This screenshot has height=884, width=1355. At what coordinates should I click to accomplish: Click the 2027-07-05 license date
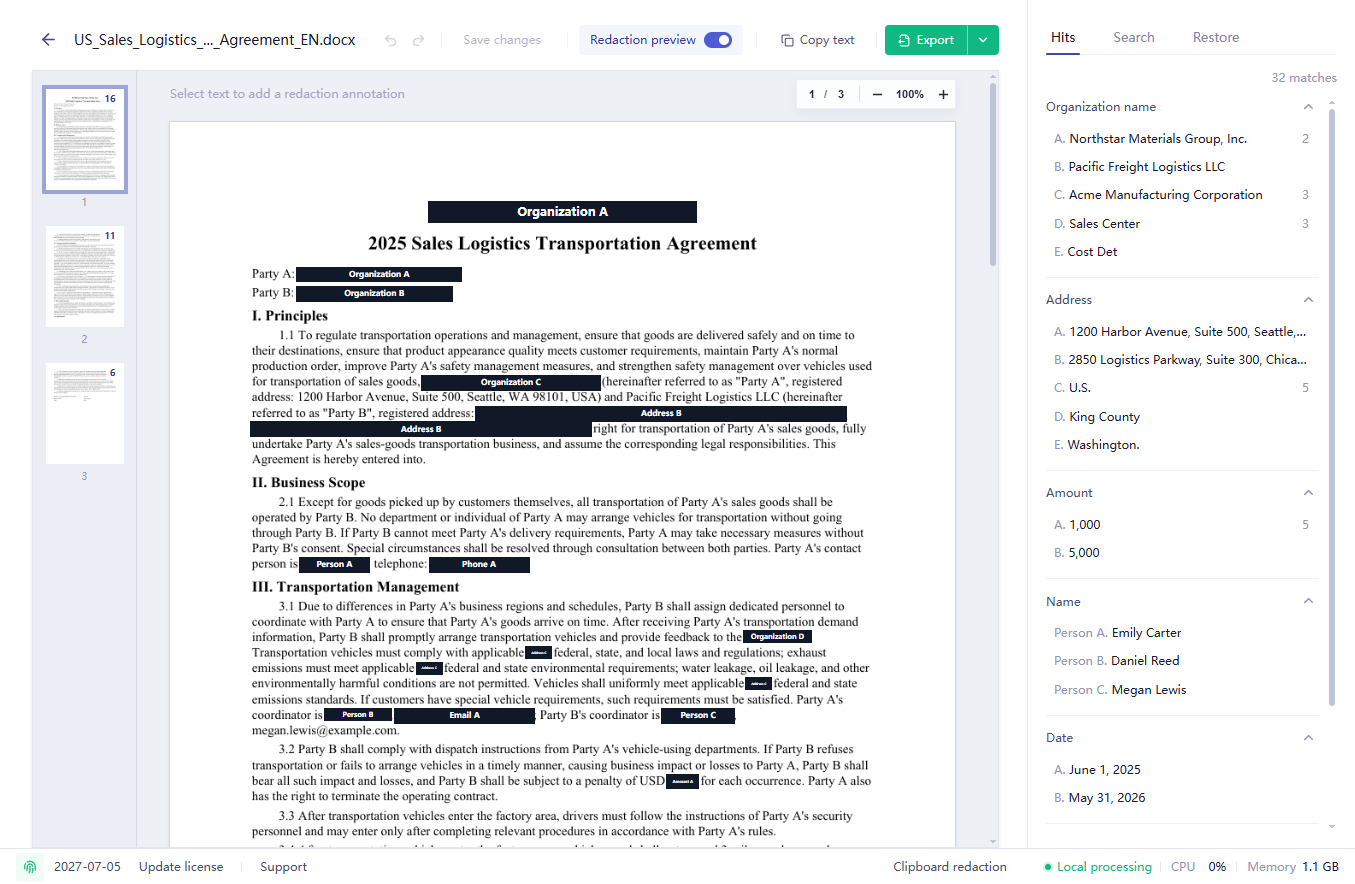87,867
